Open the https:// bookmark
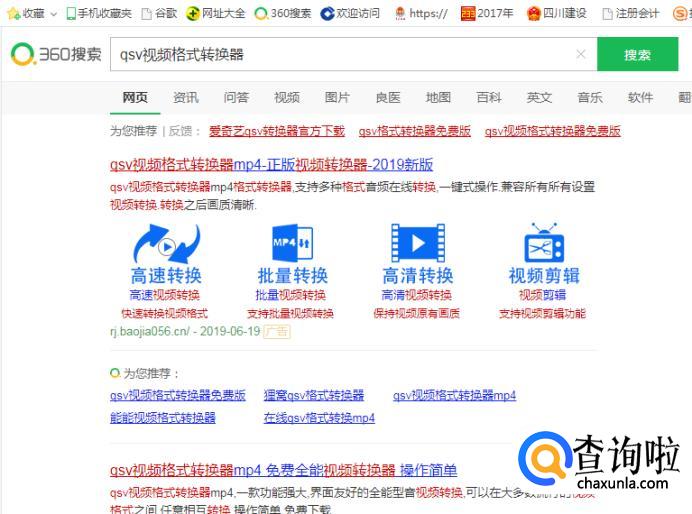The width and height of the screenshot is (692, 514). (421, 13)
